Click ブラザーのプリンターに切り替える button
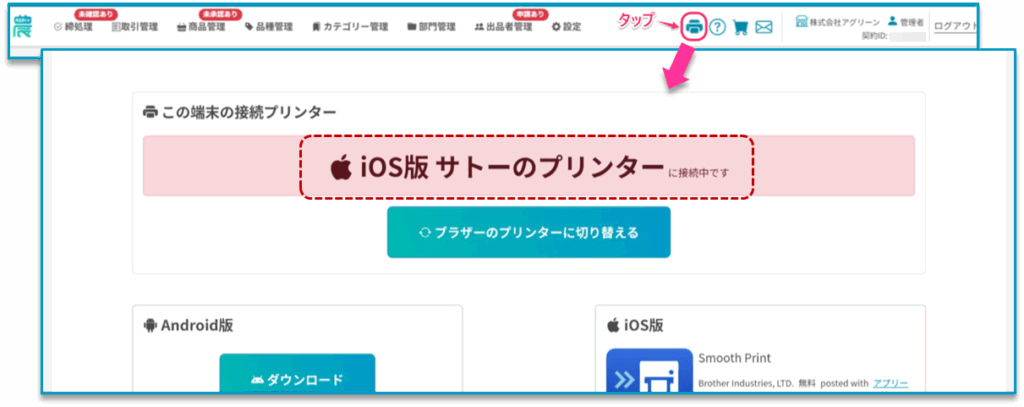This screenshot has height=407, width=1024. 529,233
